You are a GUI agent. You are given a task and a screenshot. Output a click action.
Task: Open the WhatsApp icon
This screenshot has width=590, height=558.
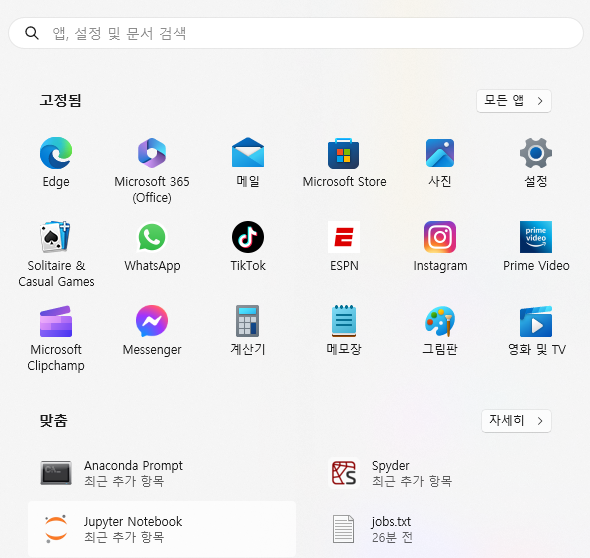152,237
